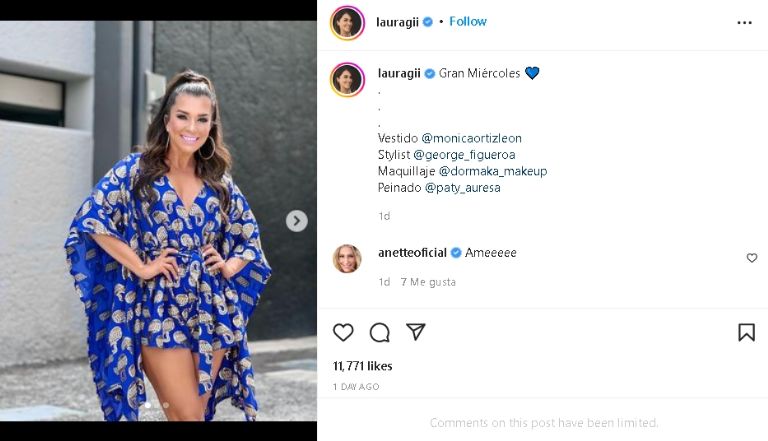Click the anetteoficial username in comment
Viewport: 768px width, 441px height.
(x=413, y=253)
